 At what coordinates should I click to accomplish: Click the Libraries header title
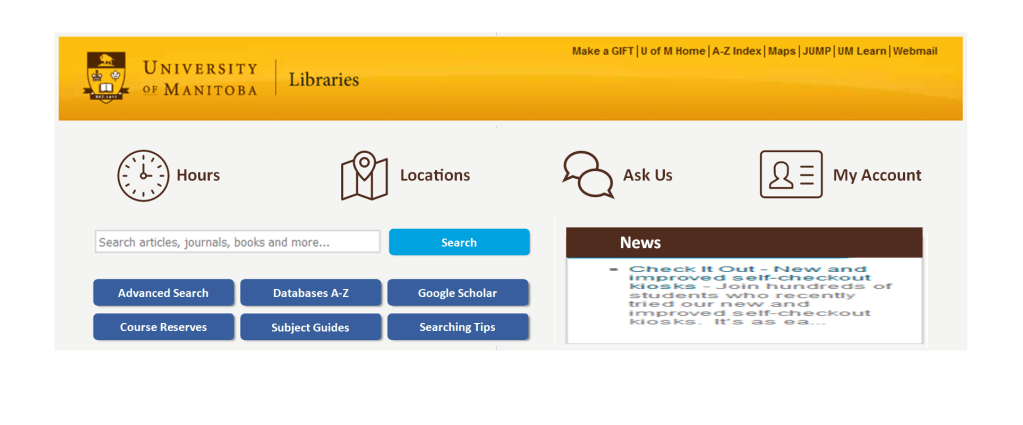pos(324,80)
